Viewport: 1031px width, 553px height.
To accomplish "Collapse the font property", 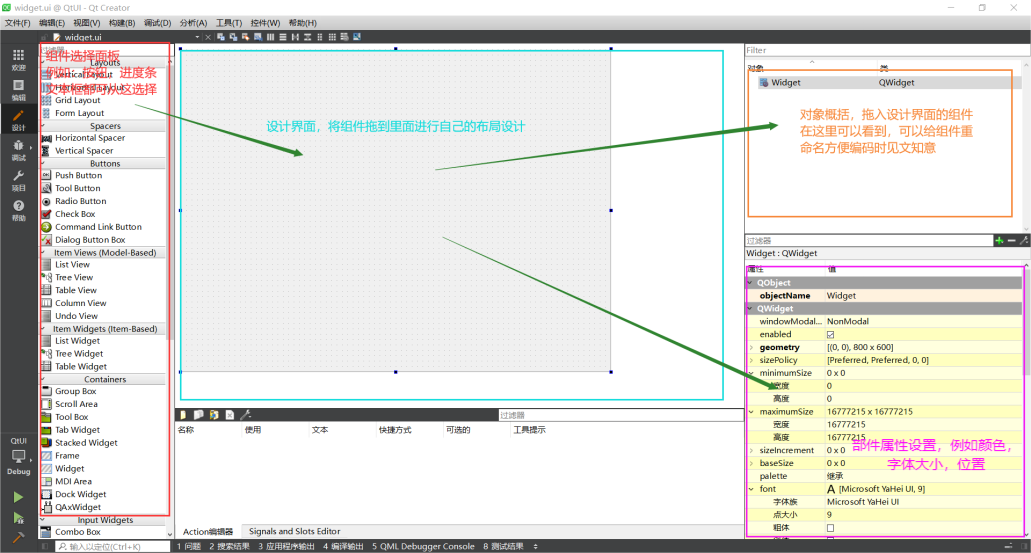I will [x=752, y=489].
